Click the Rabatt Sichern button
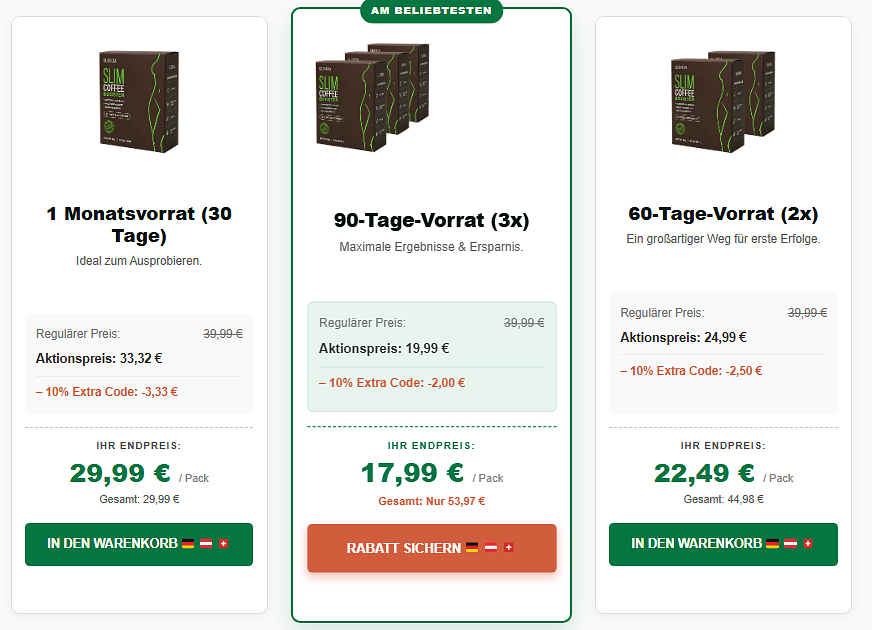 (x=432, y=548)
